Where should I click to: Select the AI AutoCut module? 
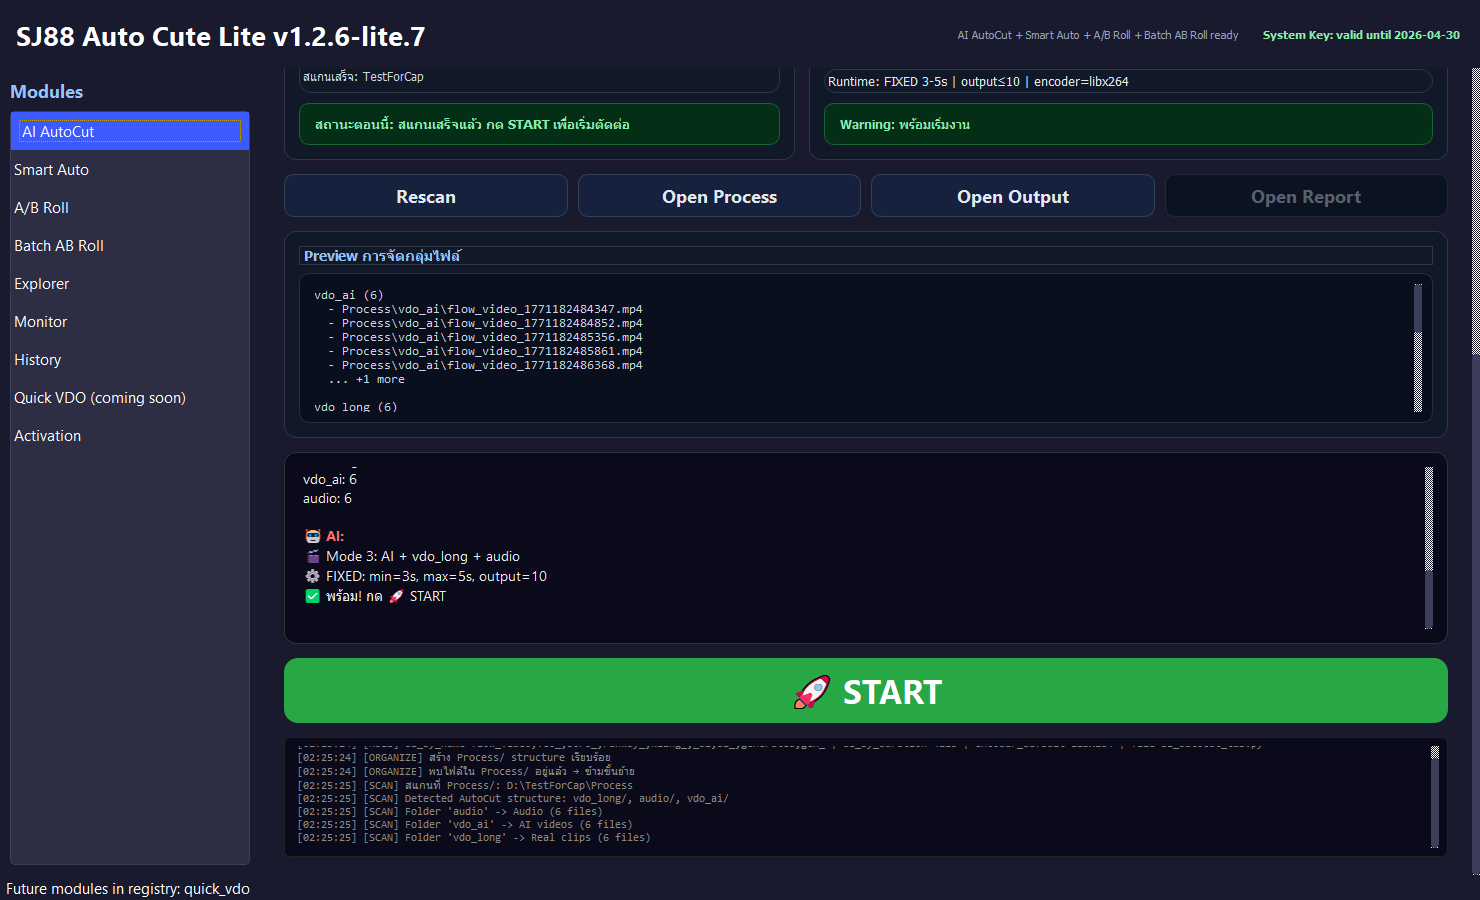[x=130, y=132]
